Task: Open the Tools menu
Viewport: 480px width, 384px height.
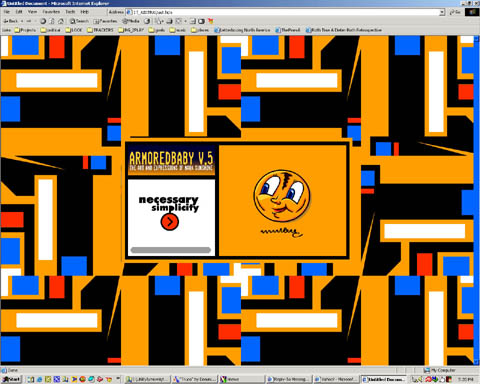Action: click(x=70, y=12)
